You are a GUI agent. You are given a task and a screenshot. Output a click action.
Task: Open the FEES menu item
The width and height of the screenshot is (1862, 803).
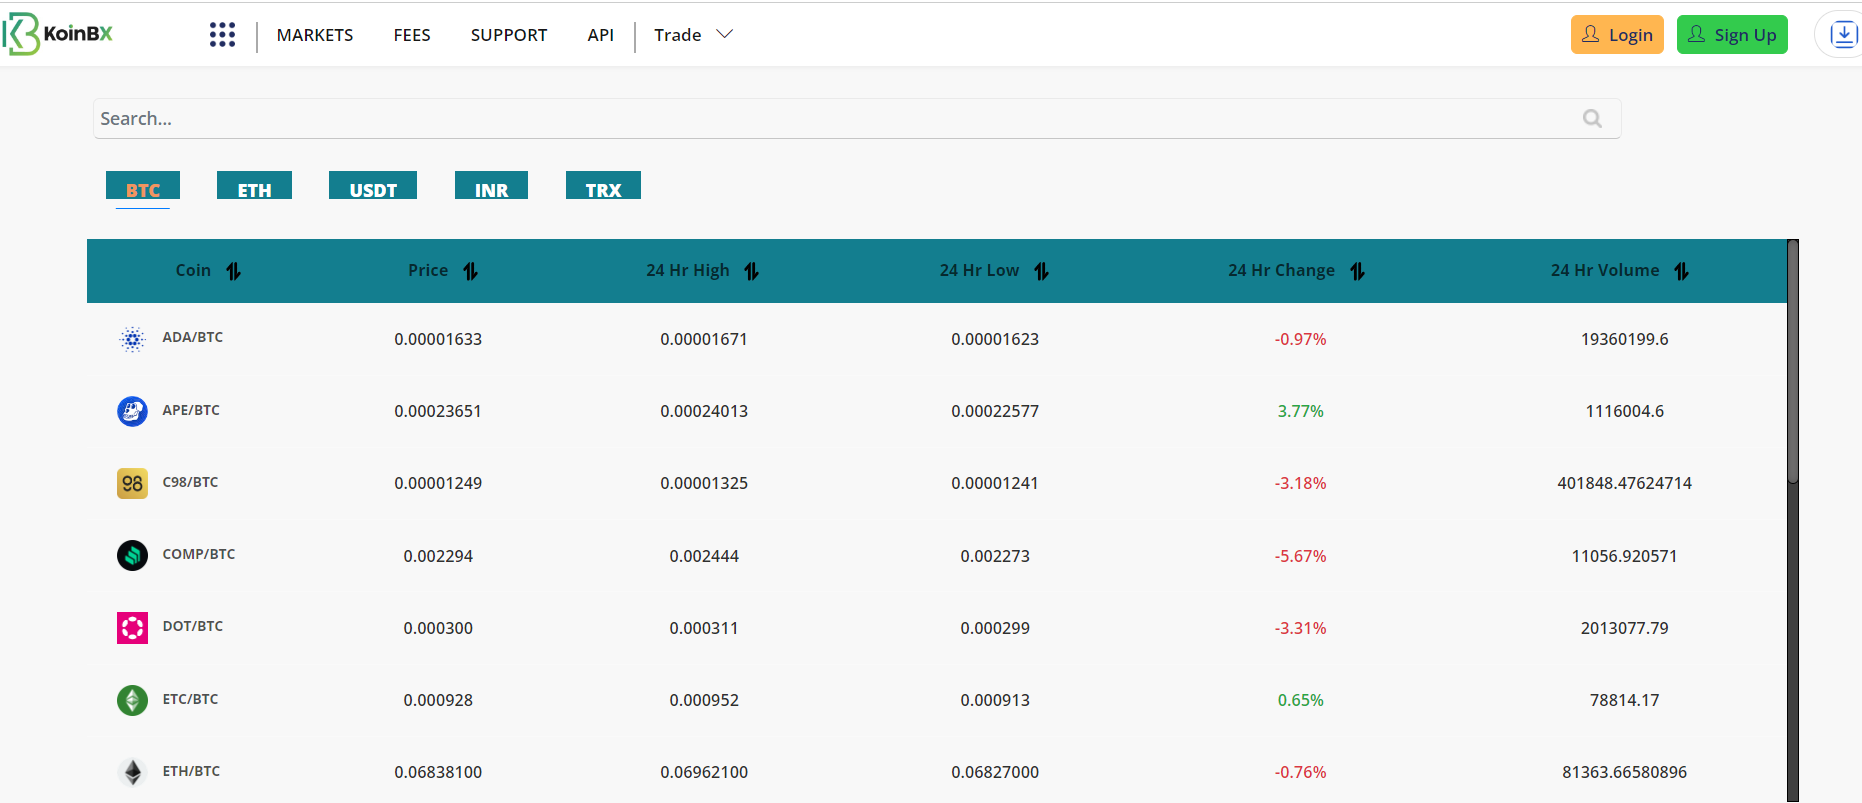pyautogui.click(x=412, y=35)
